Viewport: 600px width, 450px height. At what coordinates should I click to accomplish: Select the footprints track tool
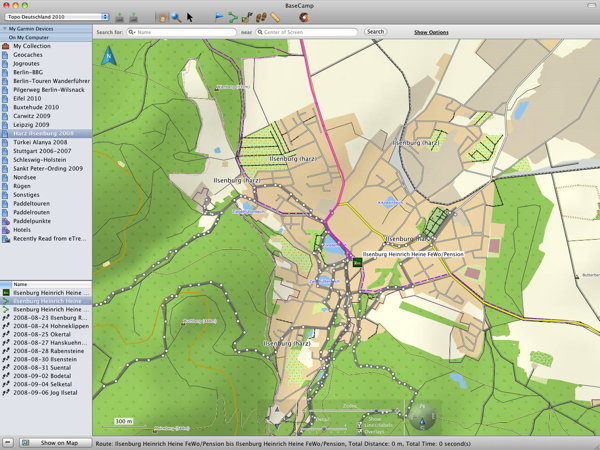tap(261, 17)
